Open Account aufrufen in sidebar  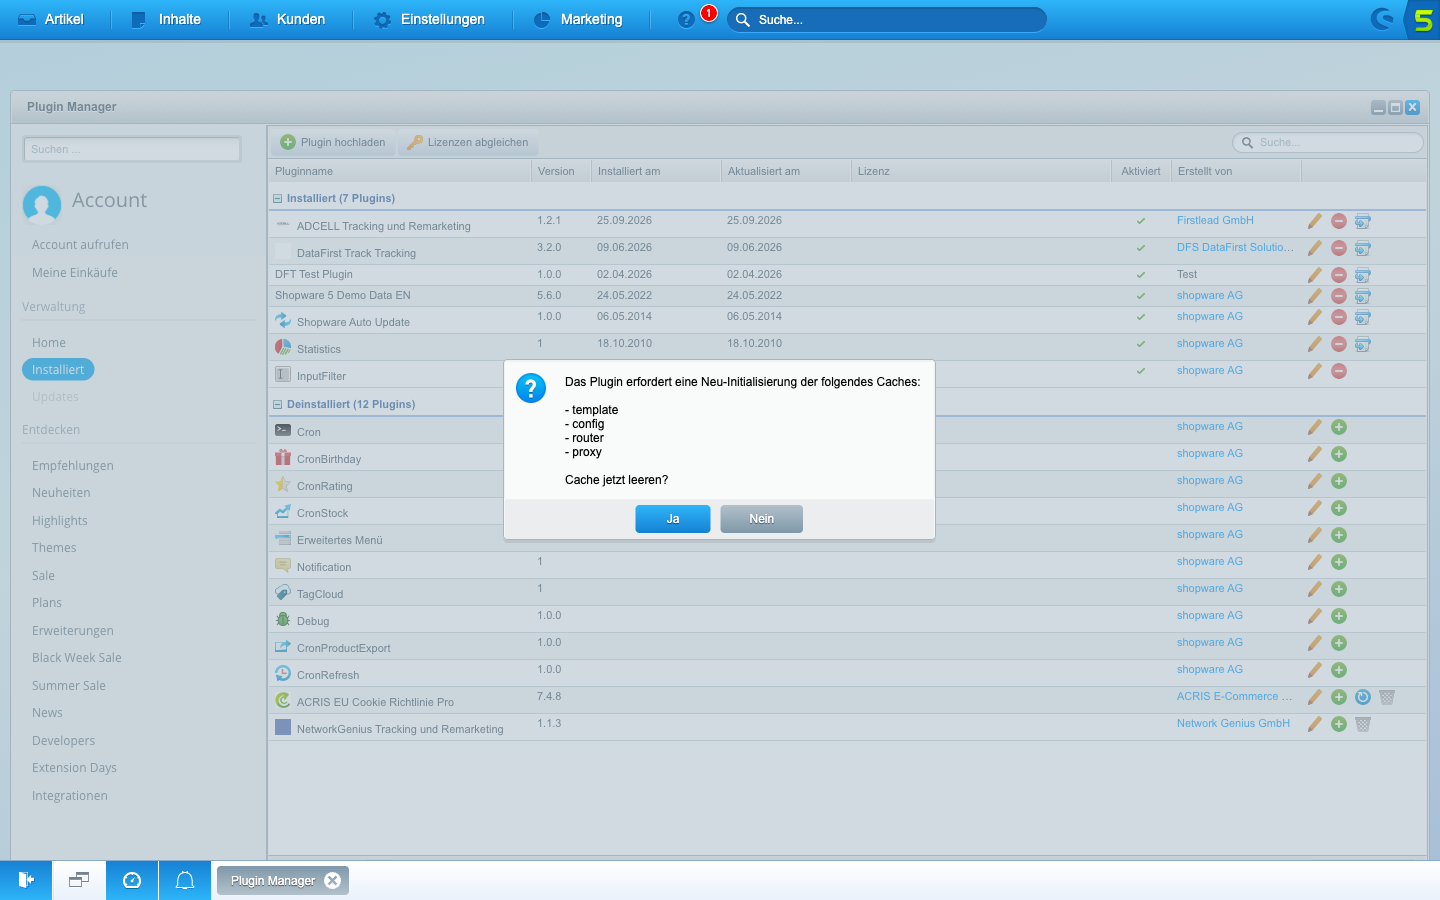(x=80, y=245)
